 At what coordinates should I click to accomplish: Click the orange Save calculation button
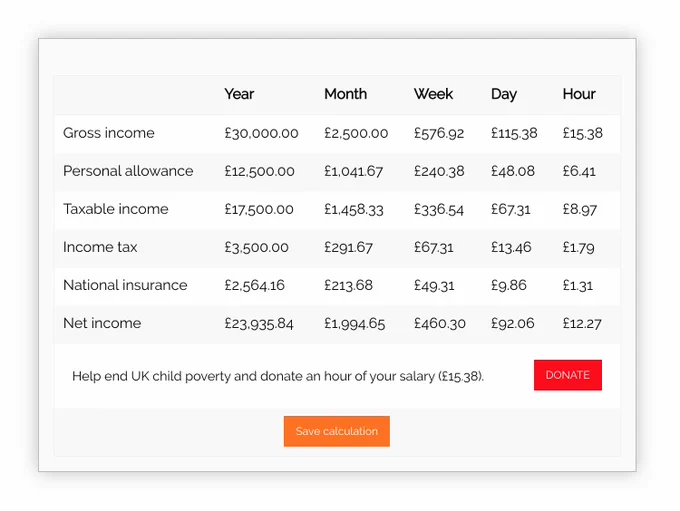point(337,431)
